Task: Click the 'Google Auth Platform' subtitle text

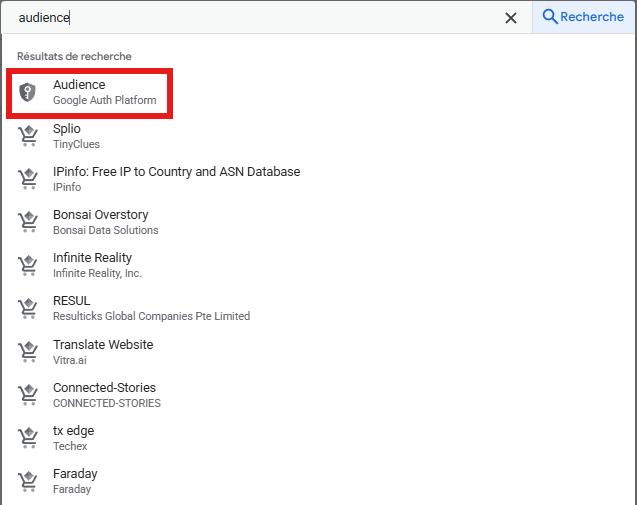Action: (x=104, y=100)
